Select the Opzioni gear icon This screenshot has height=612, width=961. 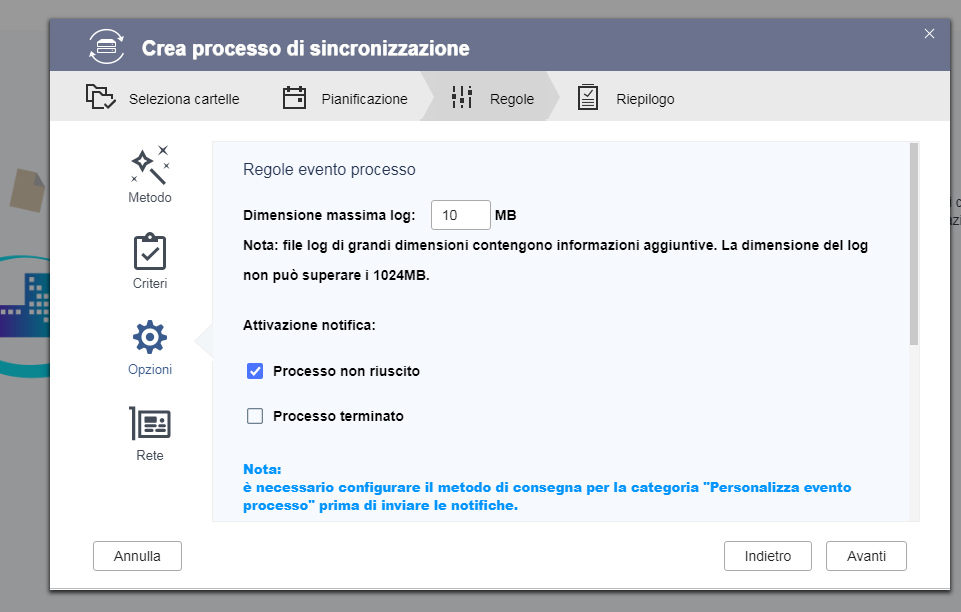click(x=150, y=338)
